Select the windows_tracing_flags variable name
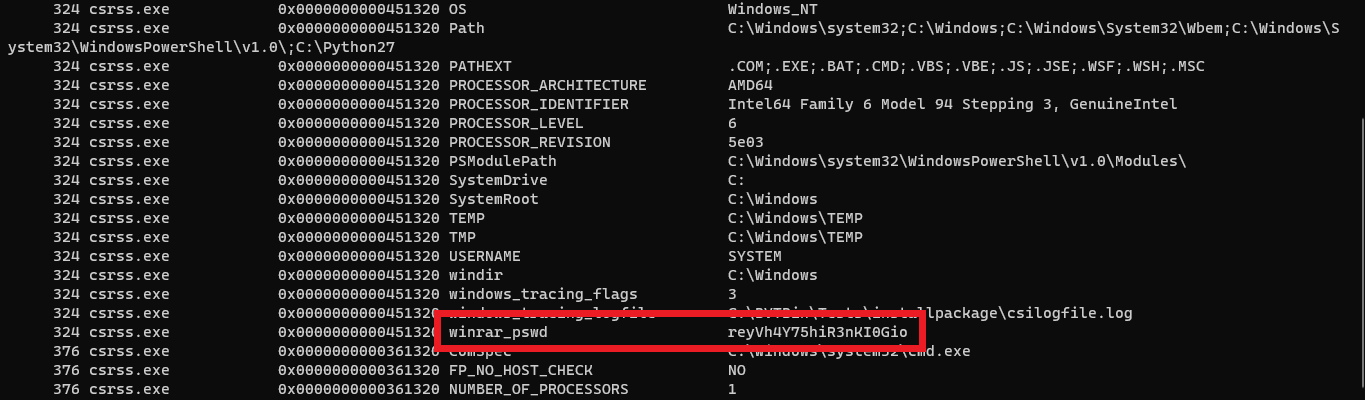 (x=543, y=294)
